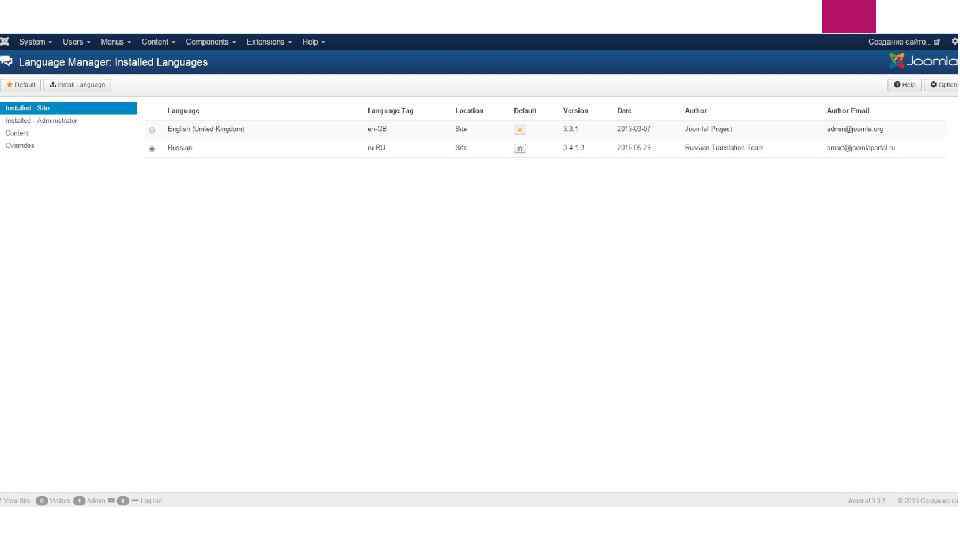960x540 pixels.
Task: Select the English (United Kingdom) radio button
Action: (x=152, y=130)
